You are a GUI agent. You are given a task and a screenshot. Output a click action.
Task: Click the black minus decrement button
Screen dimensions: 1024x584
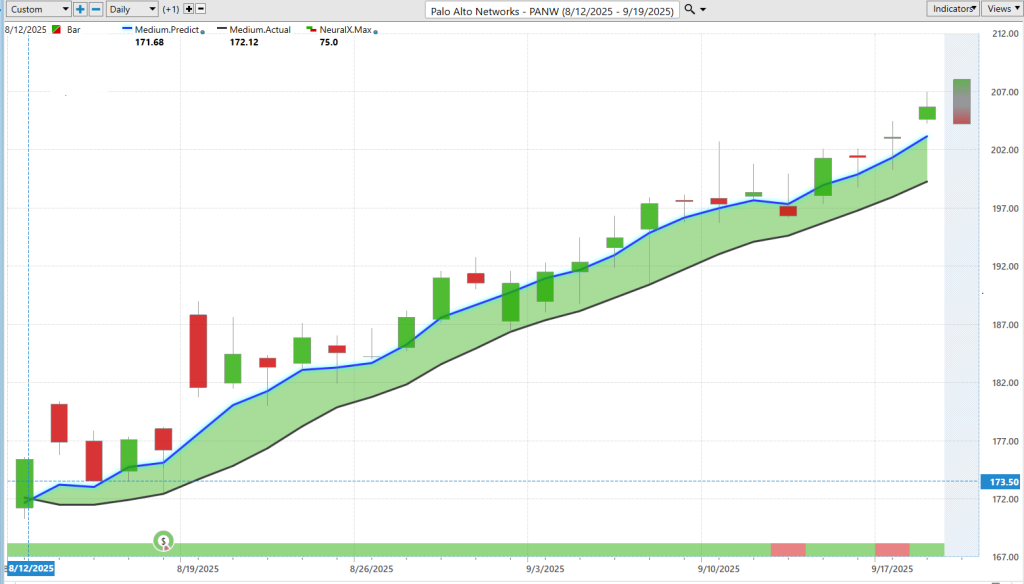click(x=201, y=9)
